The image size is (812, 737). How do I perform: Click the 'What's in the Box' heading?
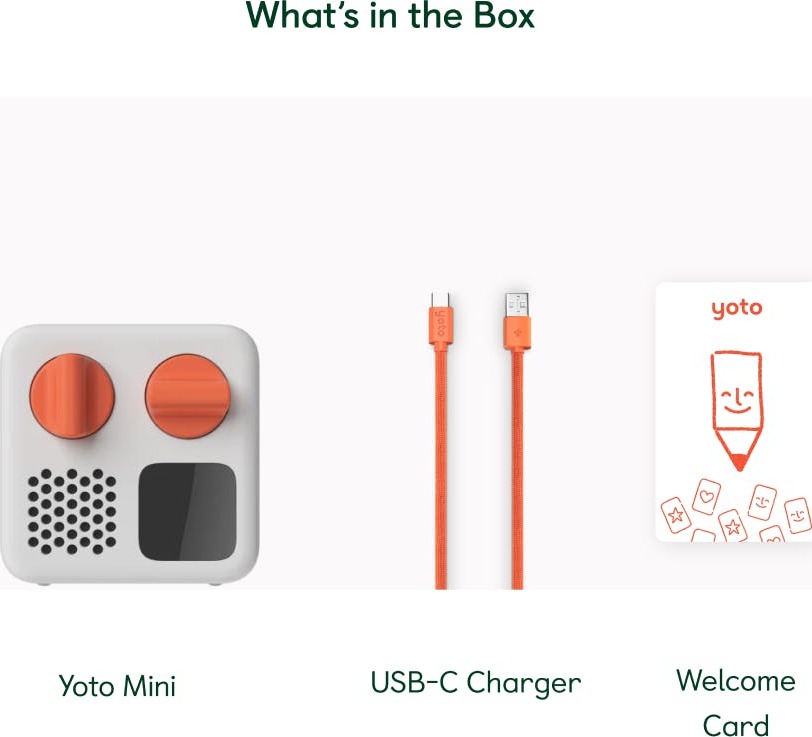pyautogui.click(x=390, y=16)
